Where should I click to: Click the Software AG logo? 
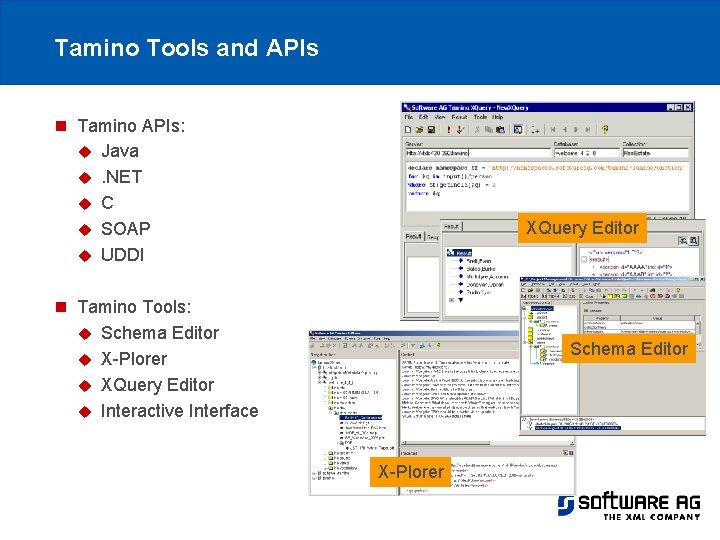click(629, 507)
